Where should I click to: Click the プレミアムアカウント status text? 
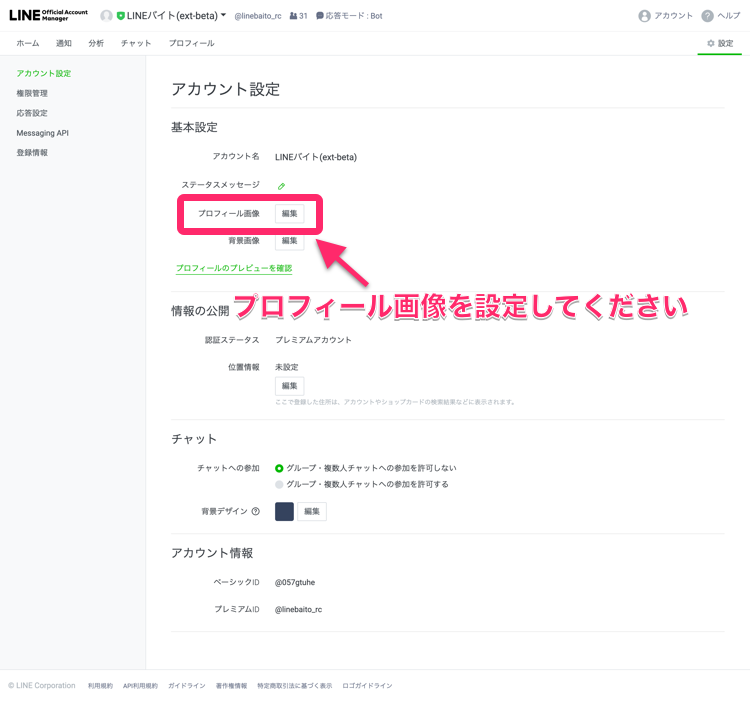(313, 340)
